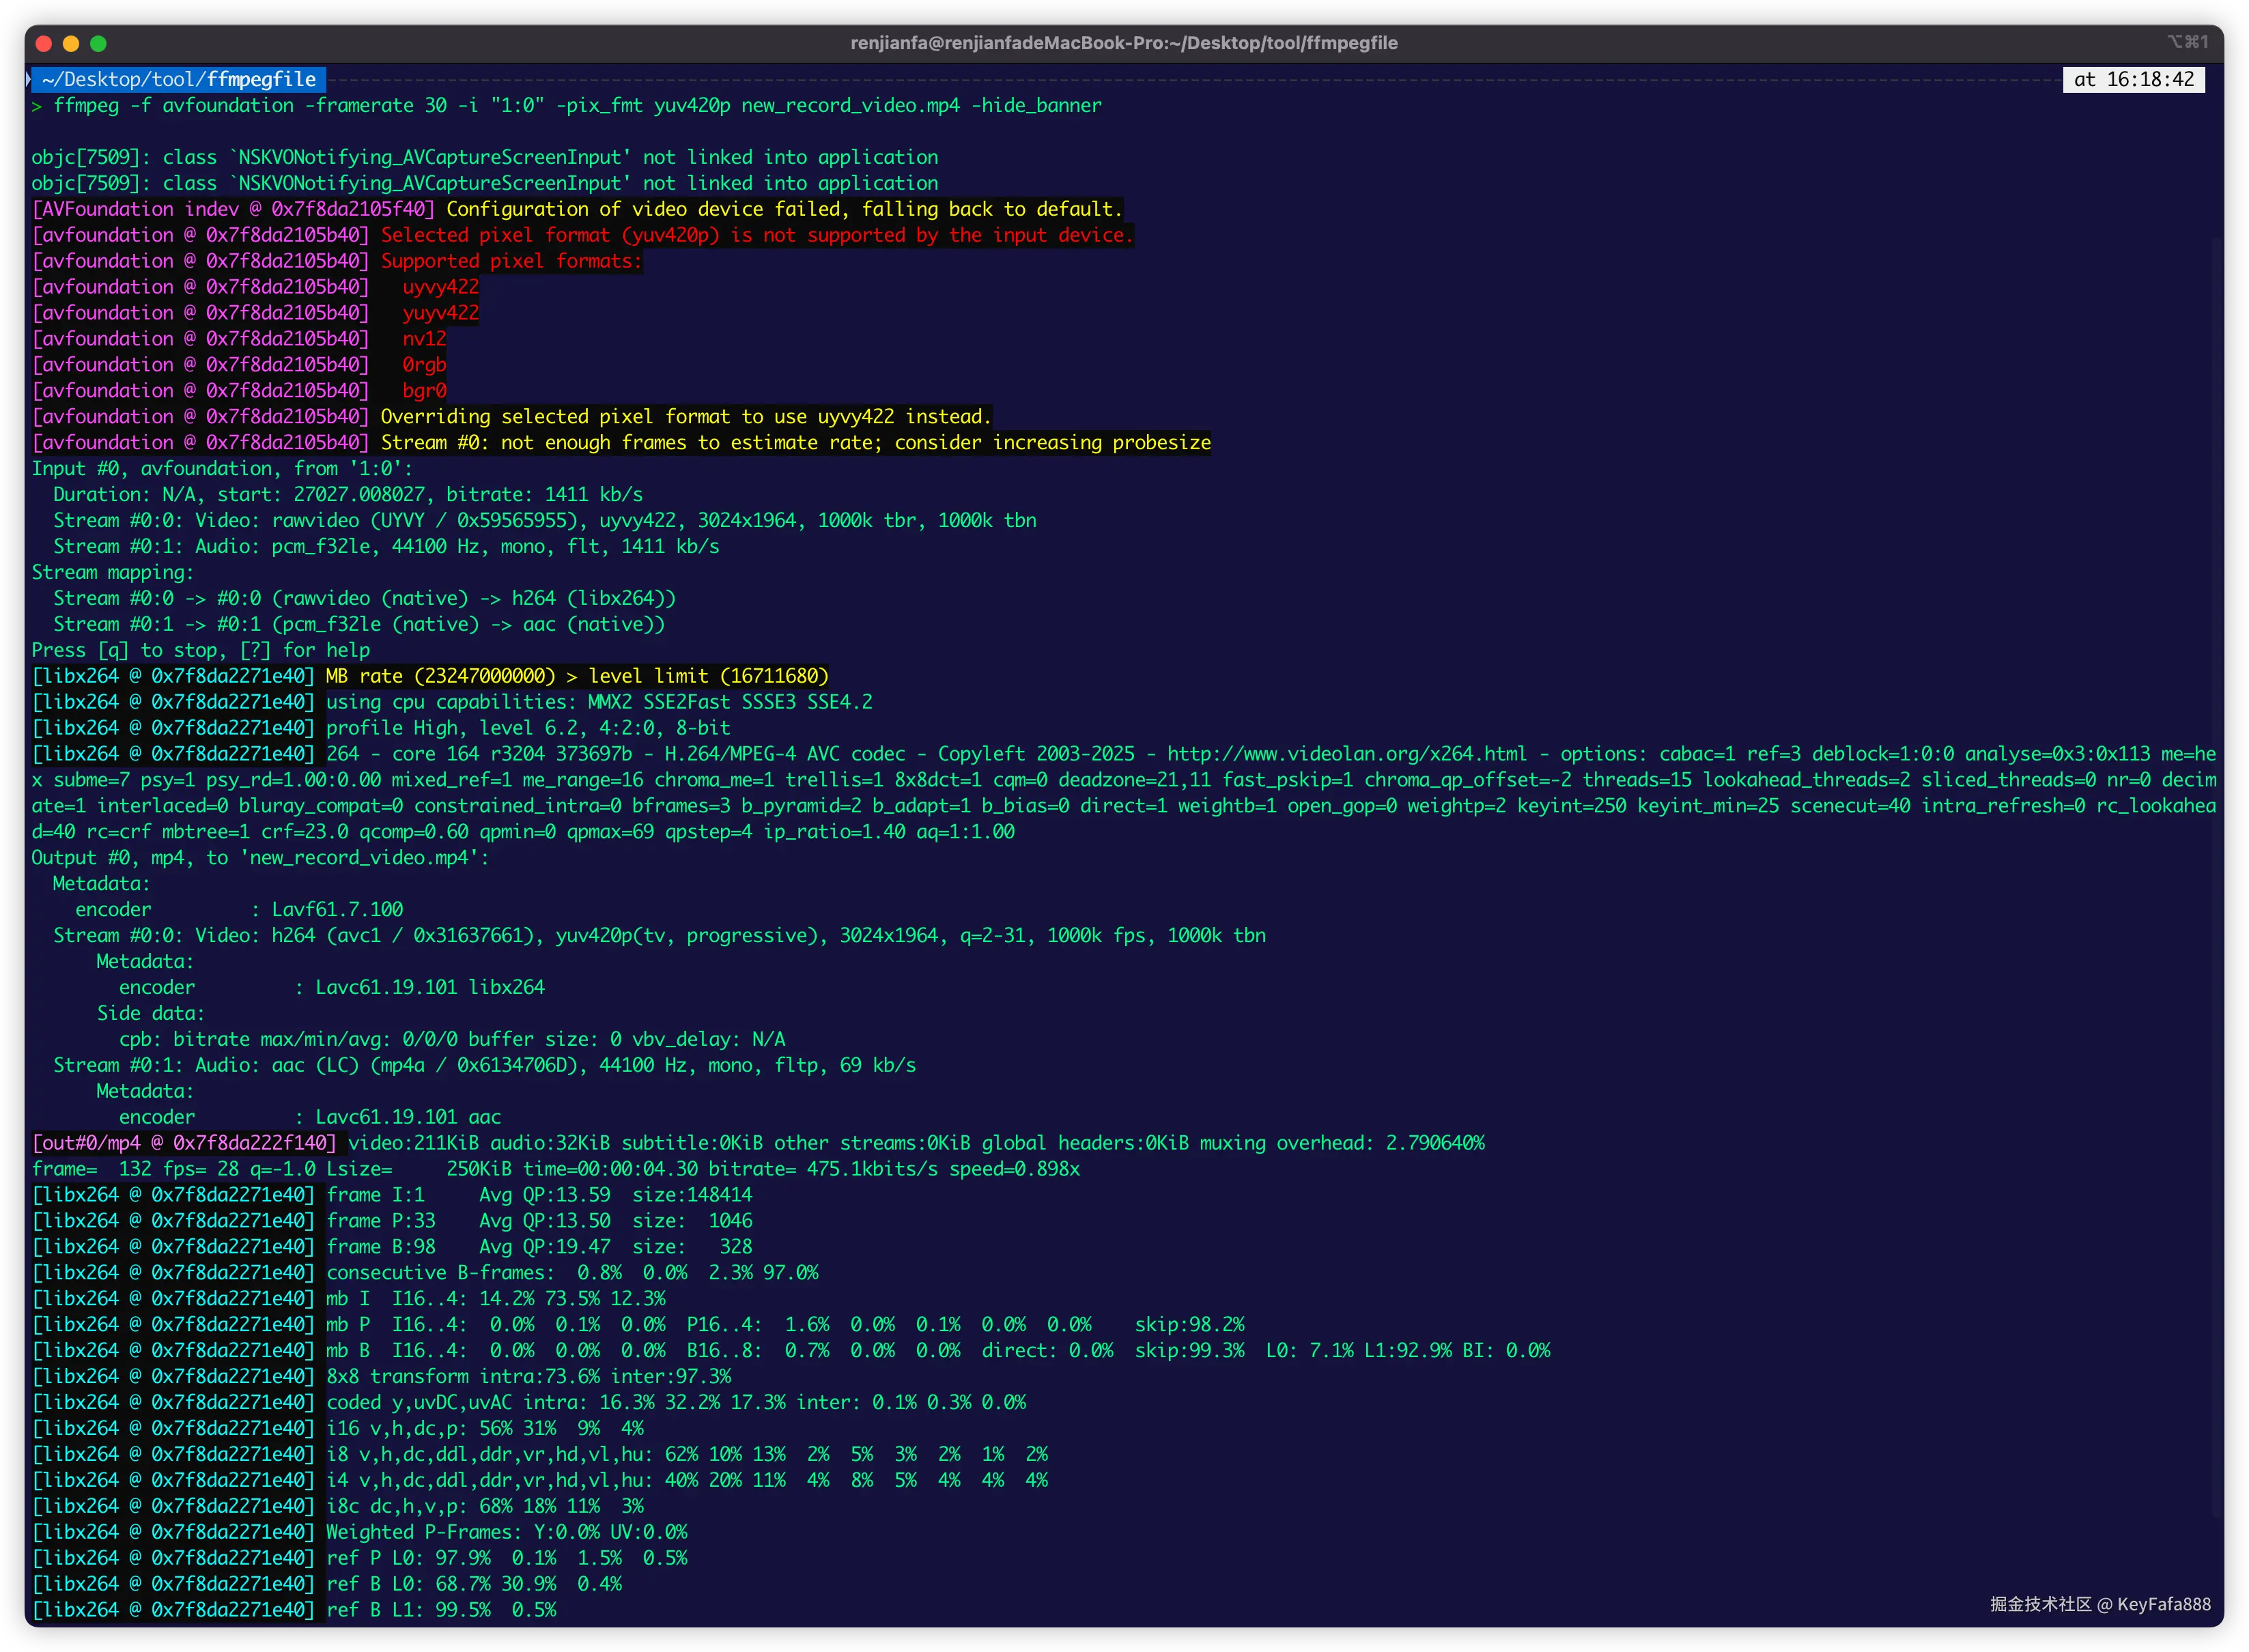Click the 16:18:42 timestamp badge

[x=2133, y=79]
